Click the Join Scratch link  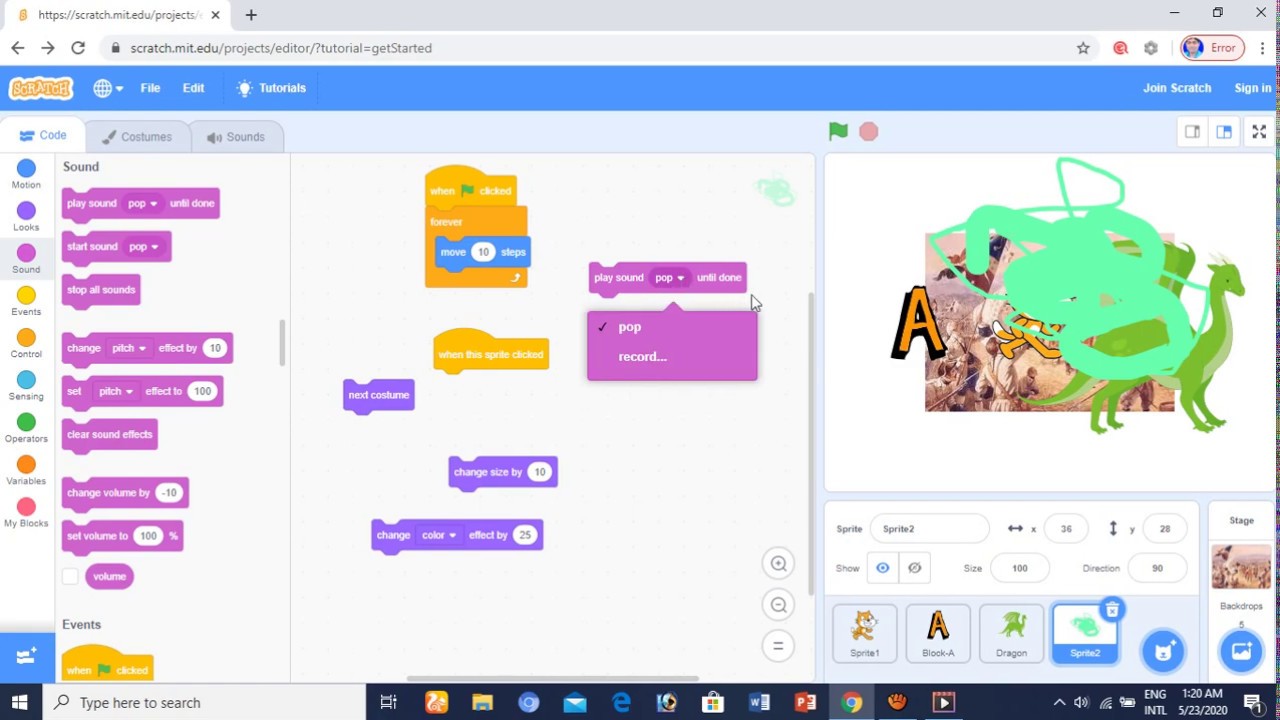[1177, 88]
